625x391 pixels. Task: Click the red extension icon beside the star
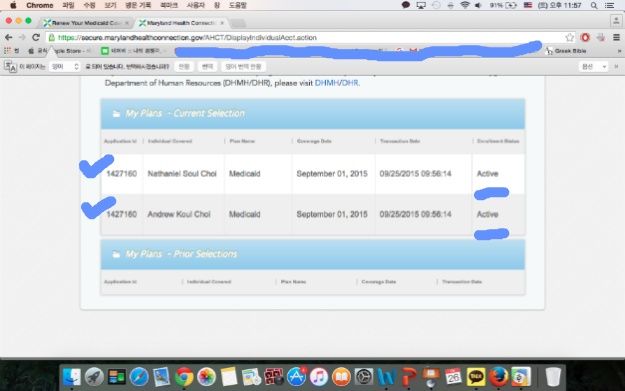pos(585,37)
